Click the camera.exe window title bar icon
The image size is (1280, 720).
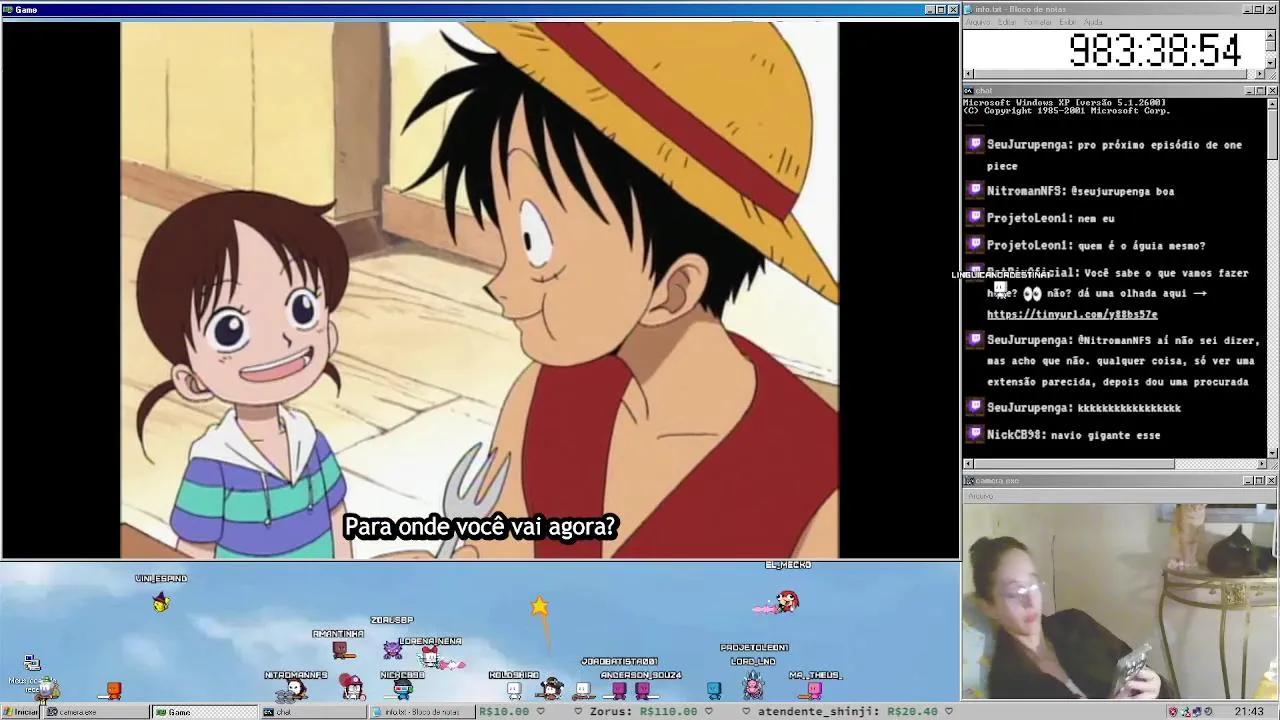click(969, 481)
